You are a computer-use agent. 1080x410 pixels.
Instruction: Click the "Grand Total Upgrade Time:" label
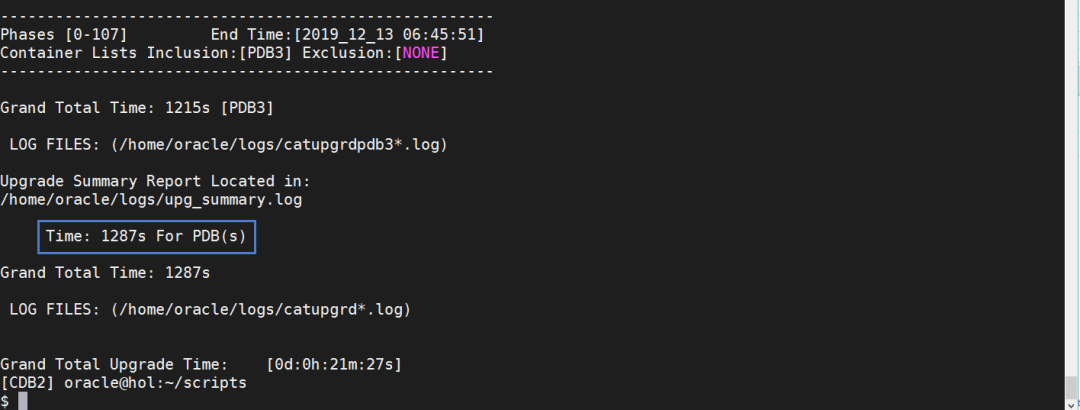[x=123, y=364]
